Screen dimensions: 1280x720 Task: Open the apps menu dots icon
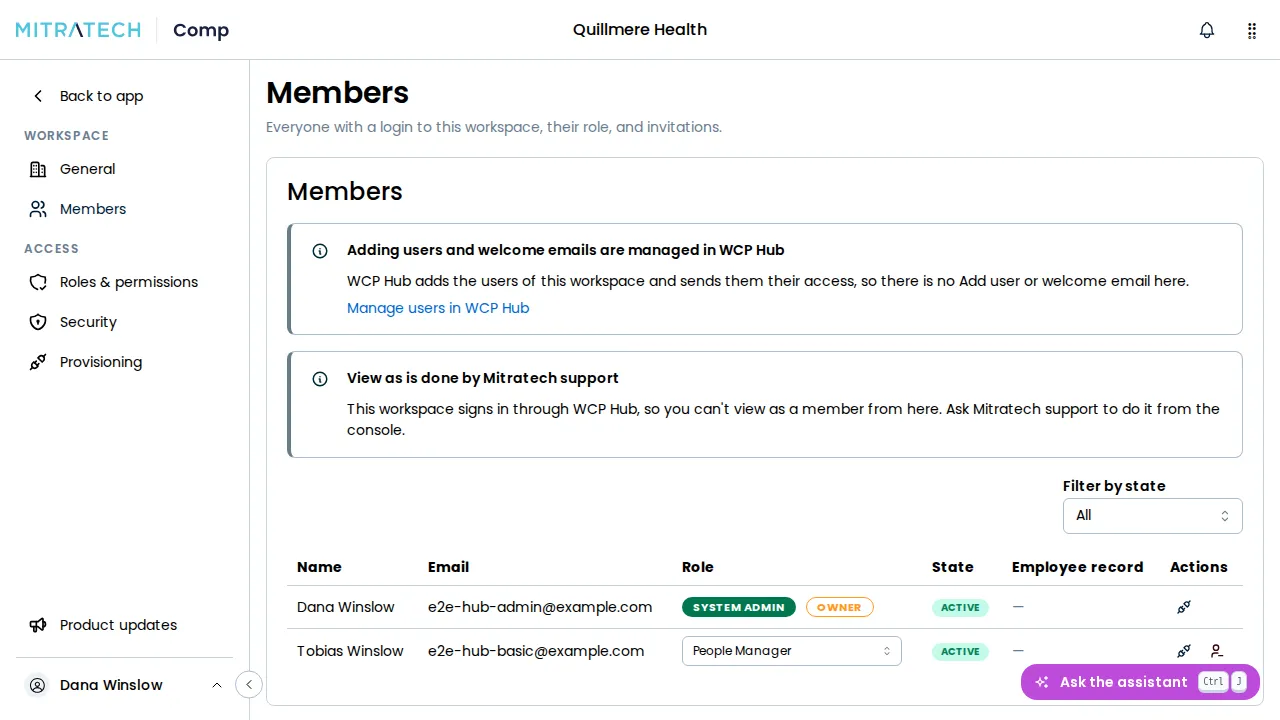pos(1251,30)
